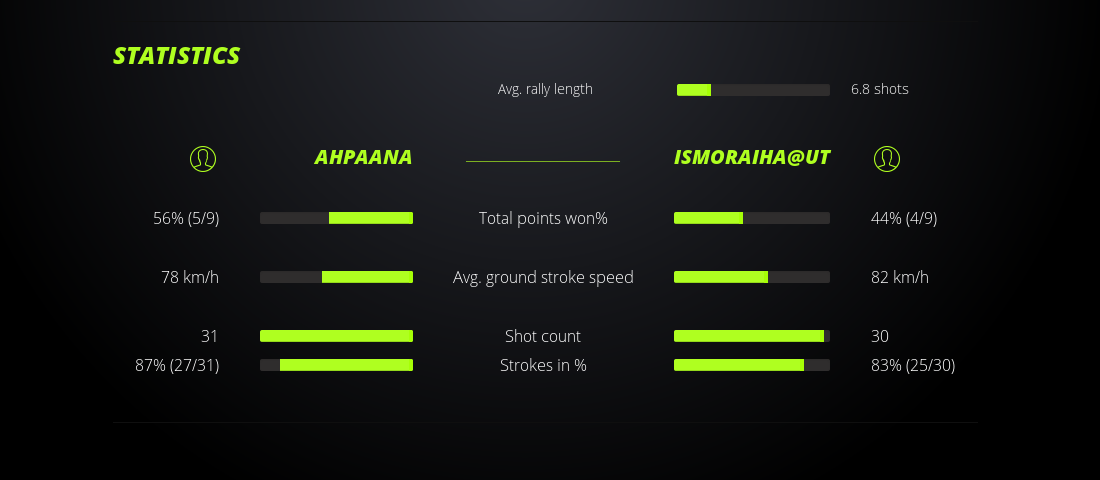Screen dimensions: 1100x480
Task: Click the Avg. ground stroke speed label
Action: coord(543,277)
